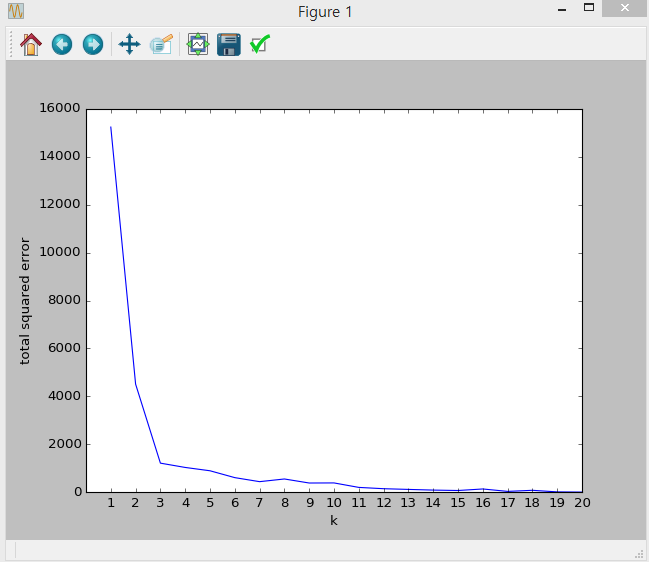Reset the plot to original home view
This screenshot has height=562, width=649.
tap(31, 44)
